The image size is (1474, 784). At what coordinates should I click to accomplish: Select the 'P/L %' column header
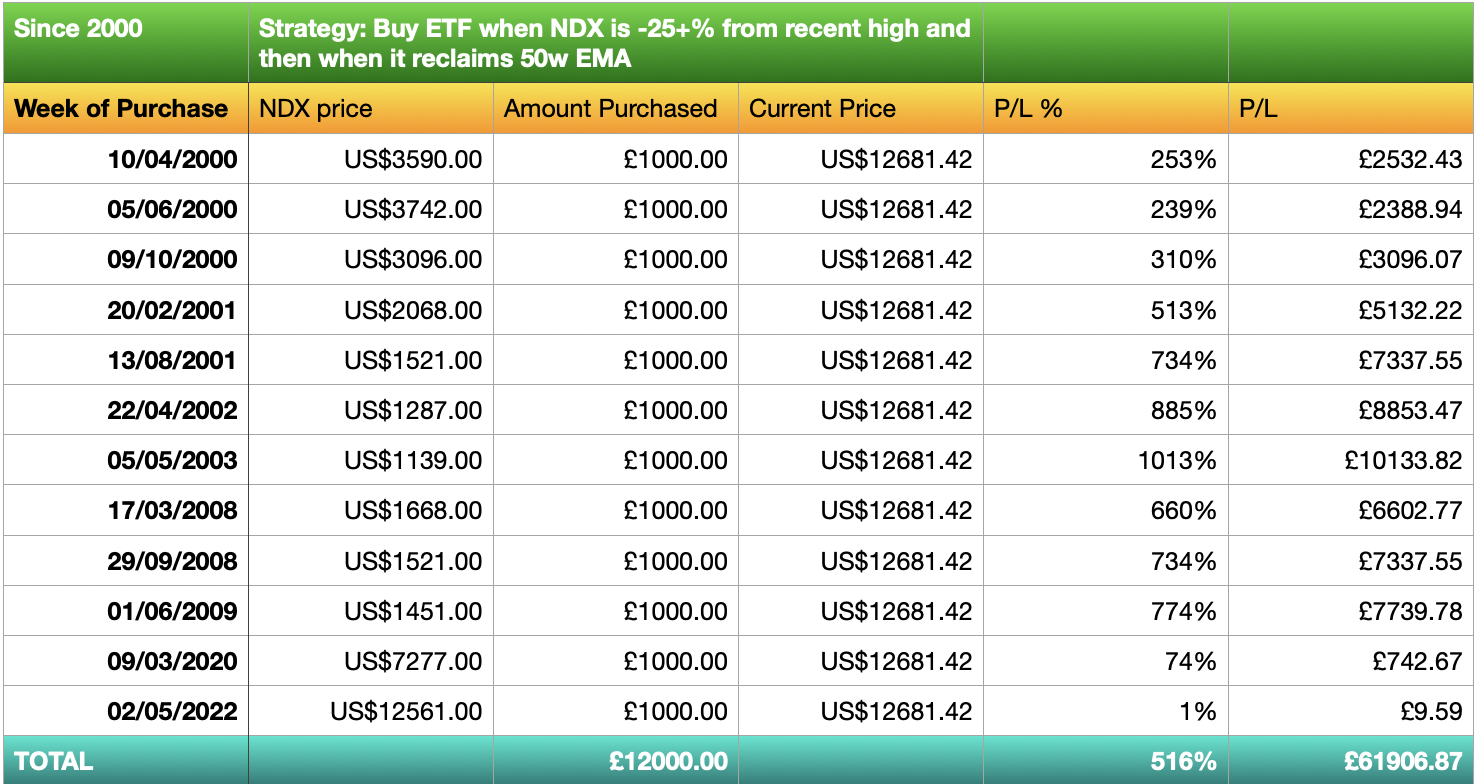pyautogui.click(x=1106, y=108)
